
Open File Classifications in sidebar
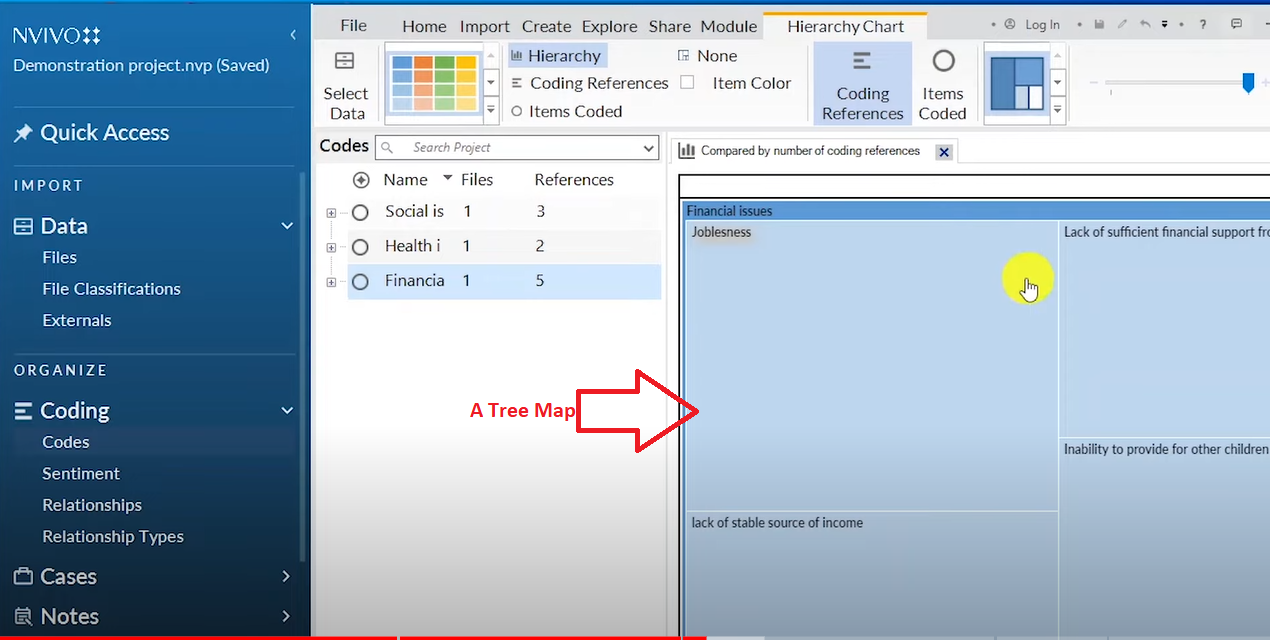click(x=111, y=289)
